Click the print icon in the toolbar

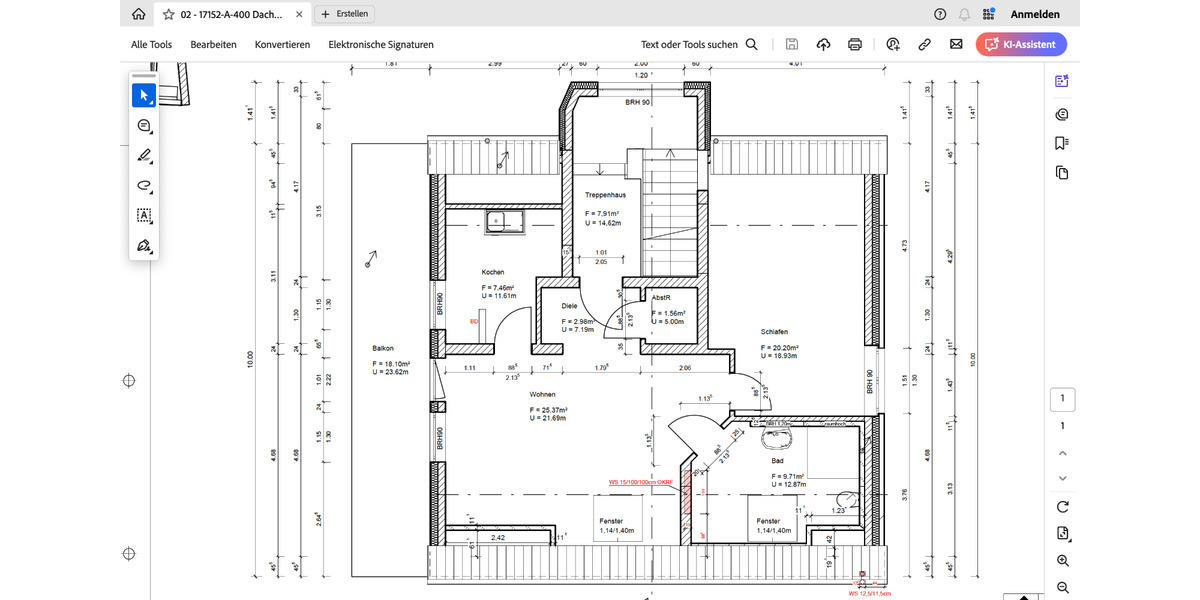point(854,44)
